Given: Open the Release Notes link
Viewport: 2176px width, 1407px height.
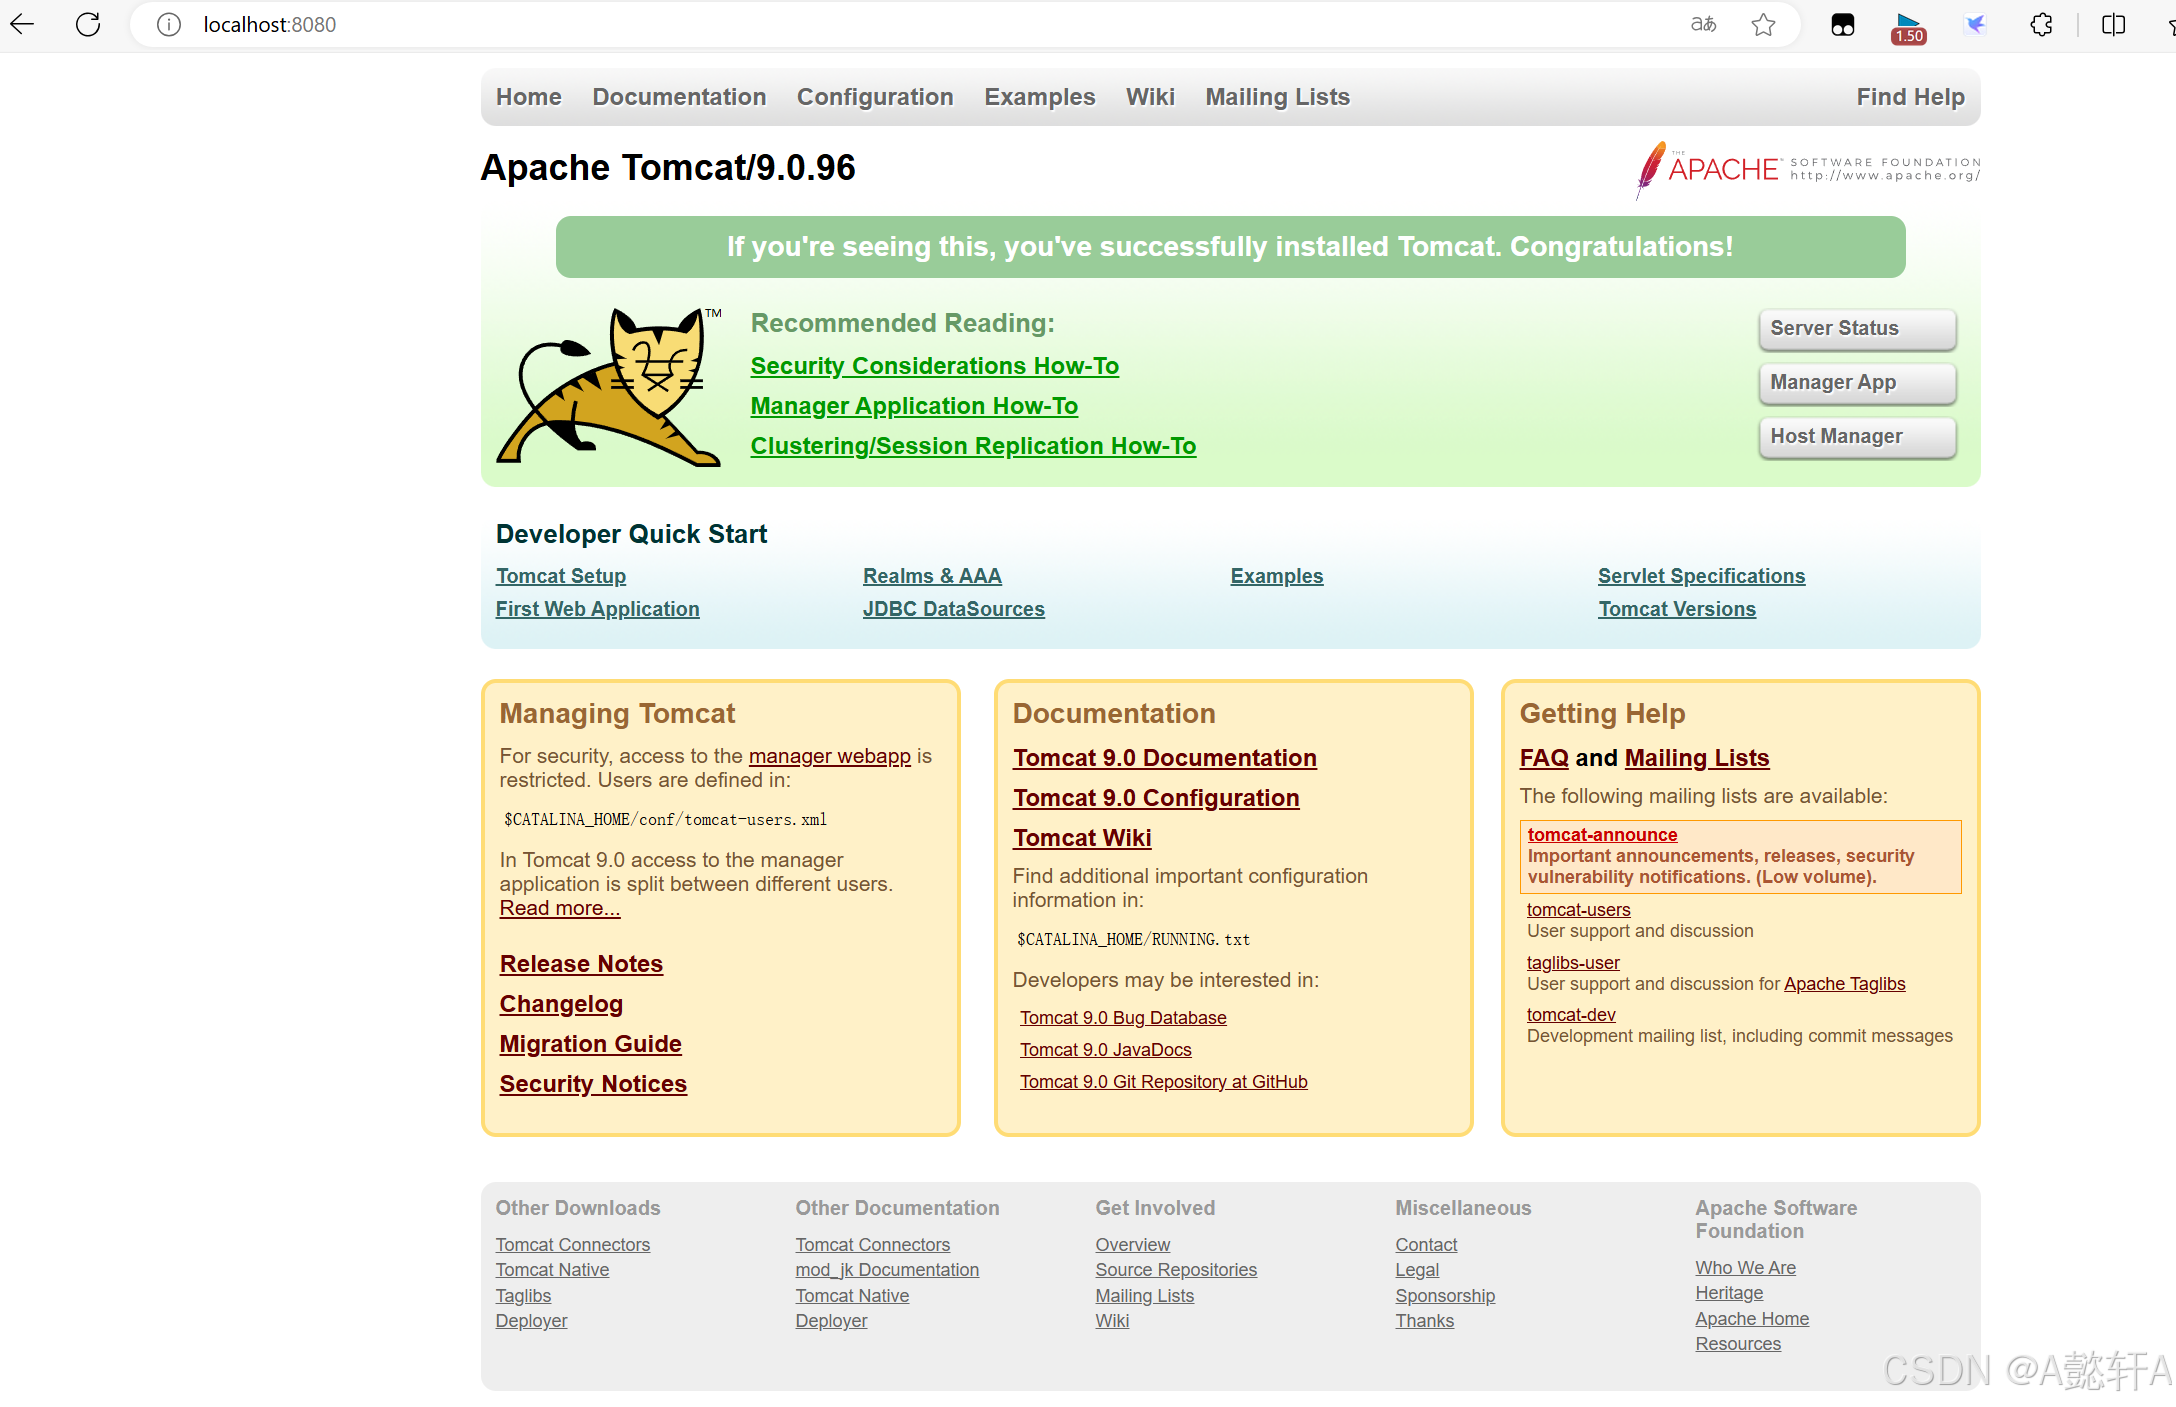Looking at the screenshot, I should point(581,964).
